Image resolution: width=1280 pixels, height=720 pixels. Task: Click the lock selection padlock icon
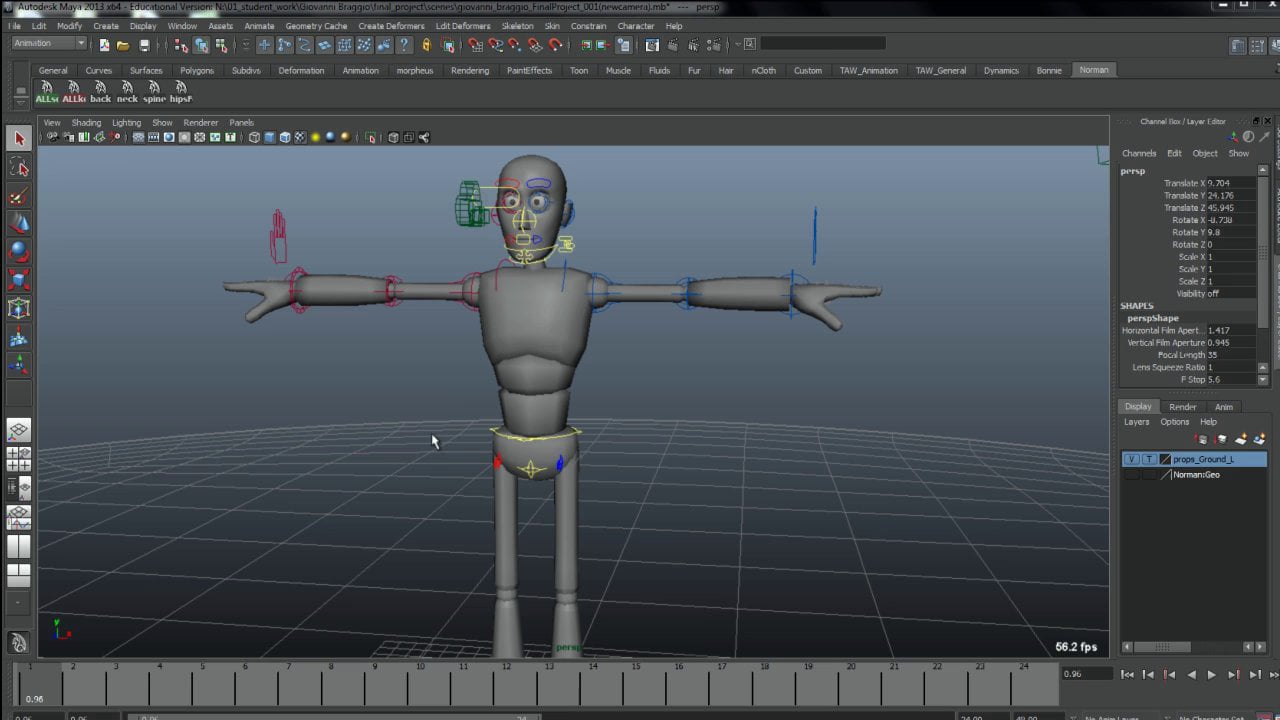pos(427,45)
